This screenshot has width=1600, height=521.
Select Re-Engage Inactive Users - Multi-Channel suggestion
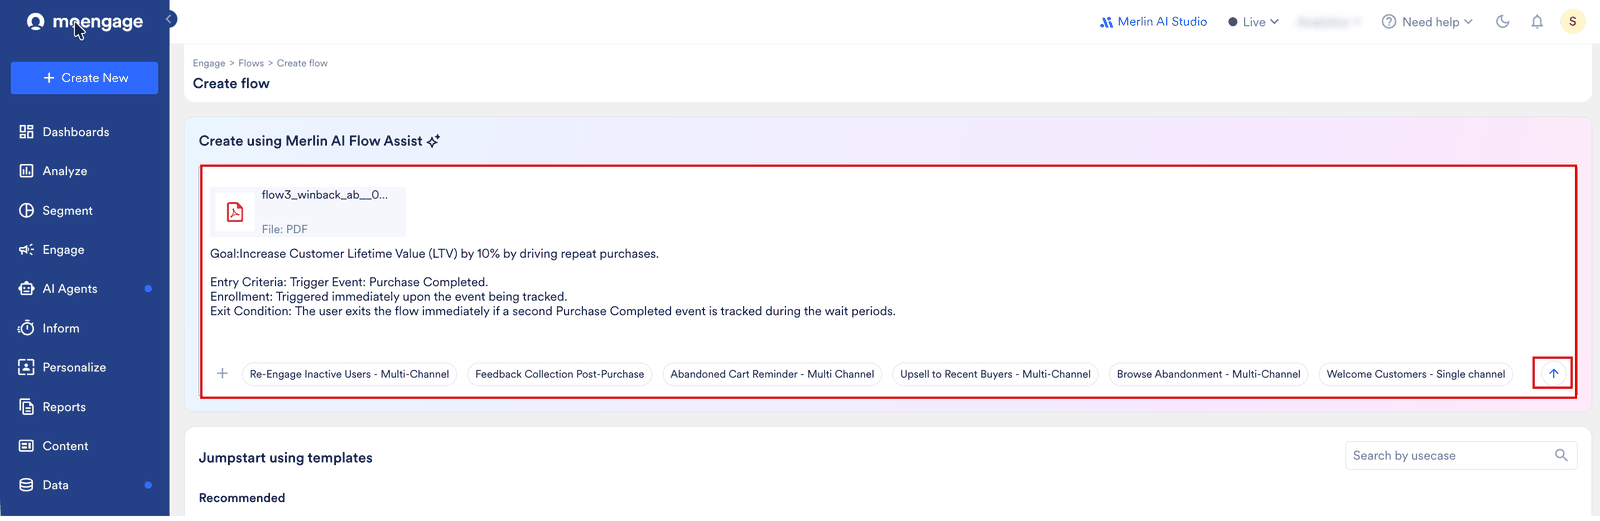[349, 375]
